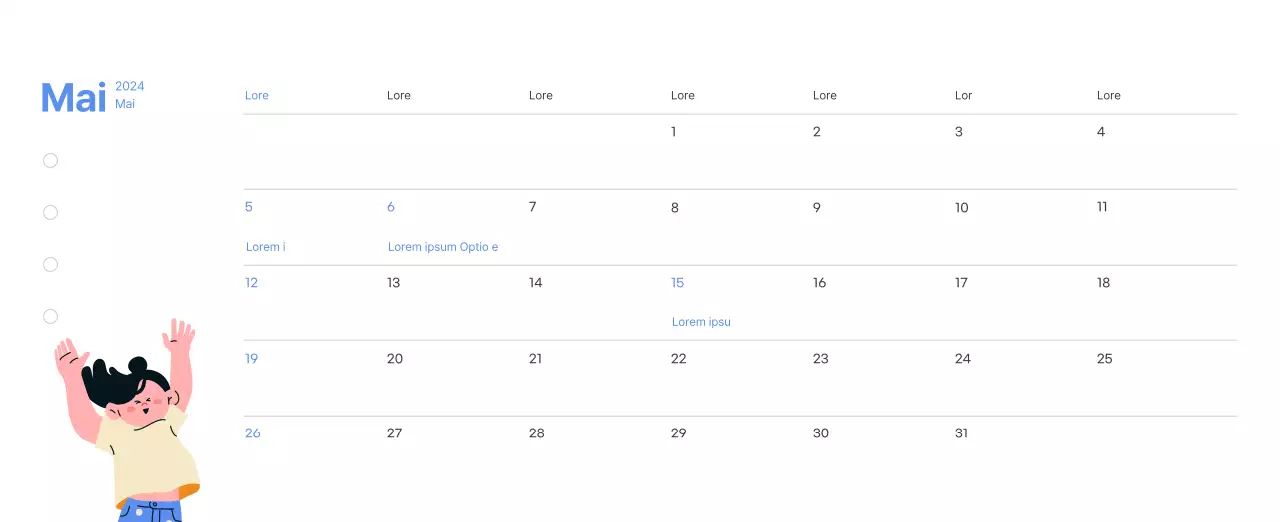
Task: Choose date 22 in the calendar grid
Action: (x=679, y=358)
